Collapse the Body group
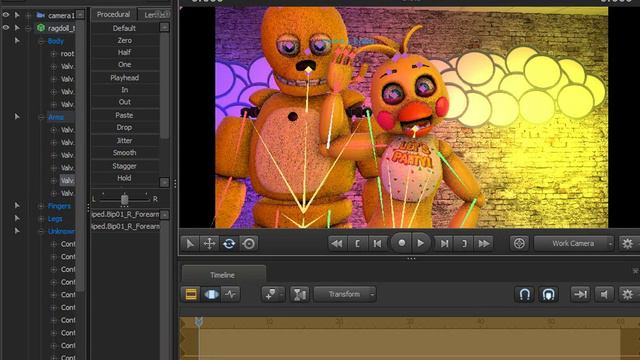Viewport: 640px width, 360px height. click(41, 41)
